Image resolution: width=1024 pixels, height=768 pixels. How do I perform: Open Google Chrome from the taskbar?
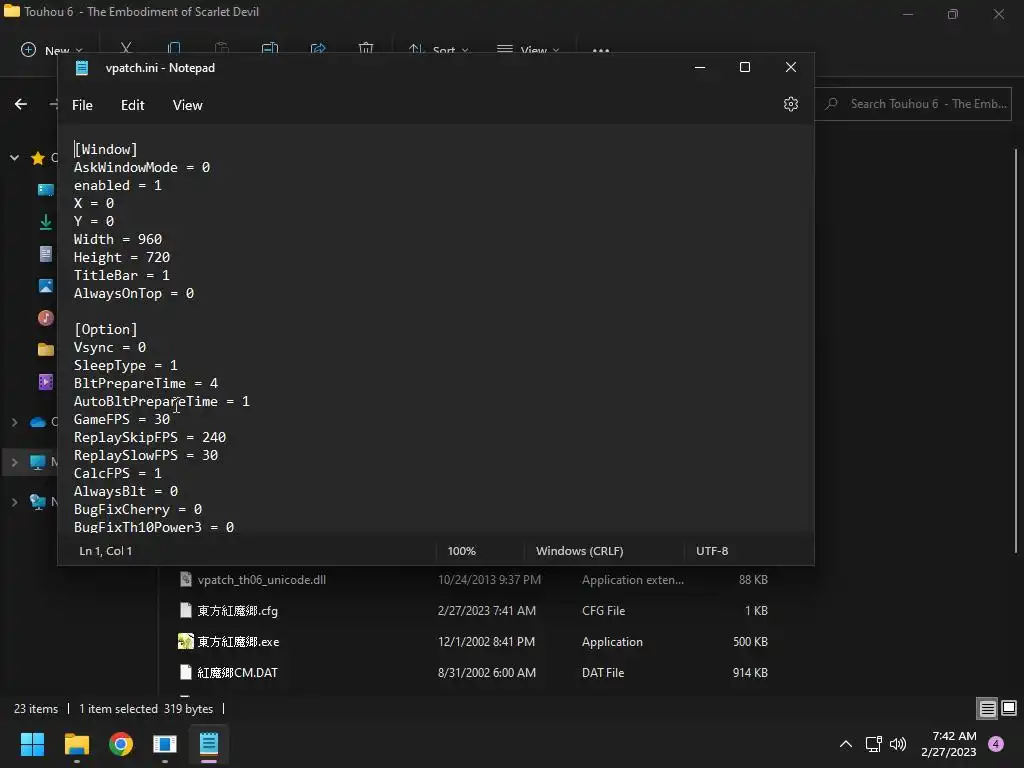point(121,744)
